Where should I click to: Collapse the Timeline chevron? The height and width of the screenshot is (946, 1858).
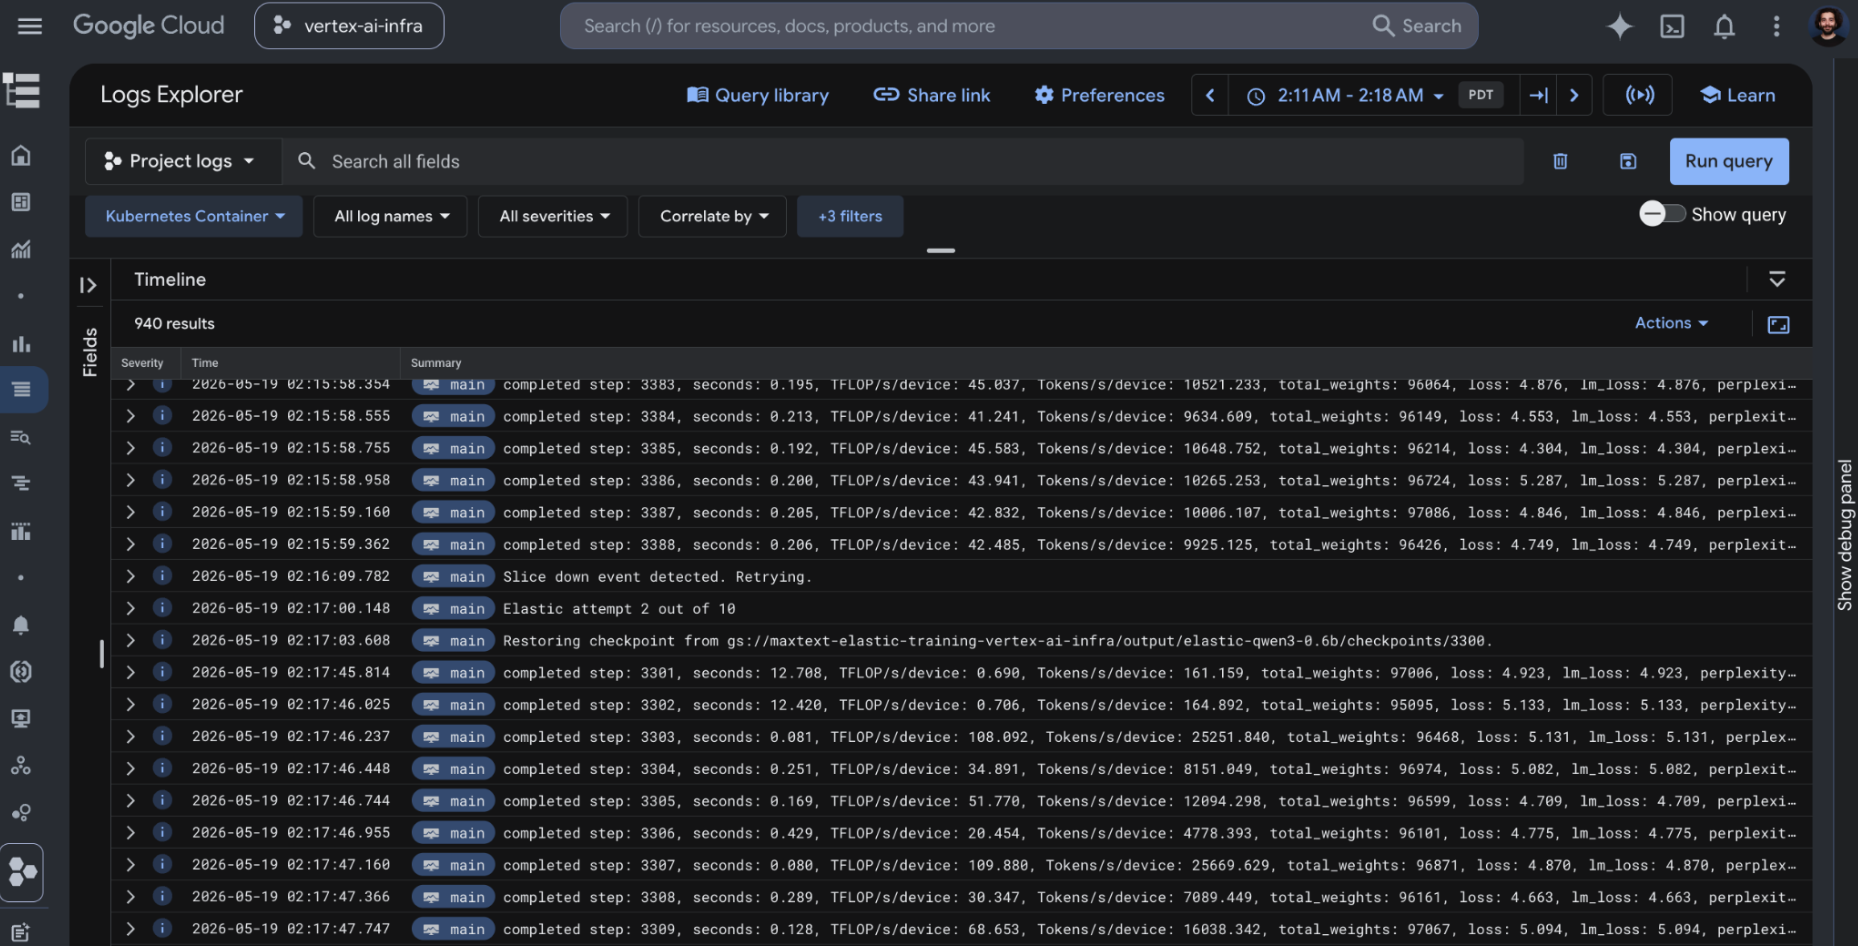(1776, 279)
